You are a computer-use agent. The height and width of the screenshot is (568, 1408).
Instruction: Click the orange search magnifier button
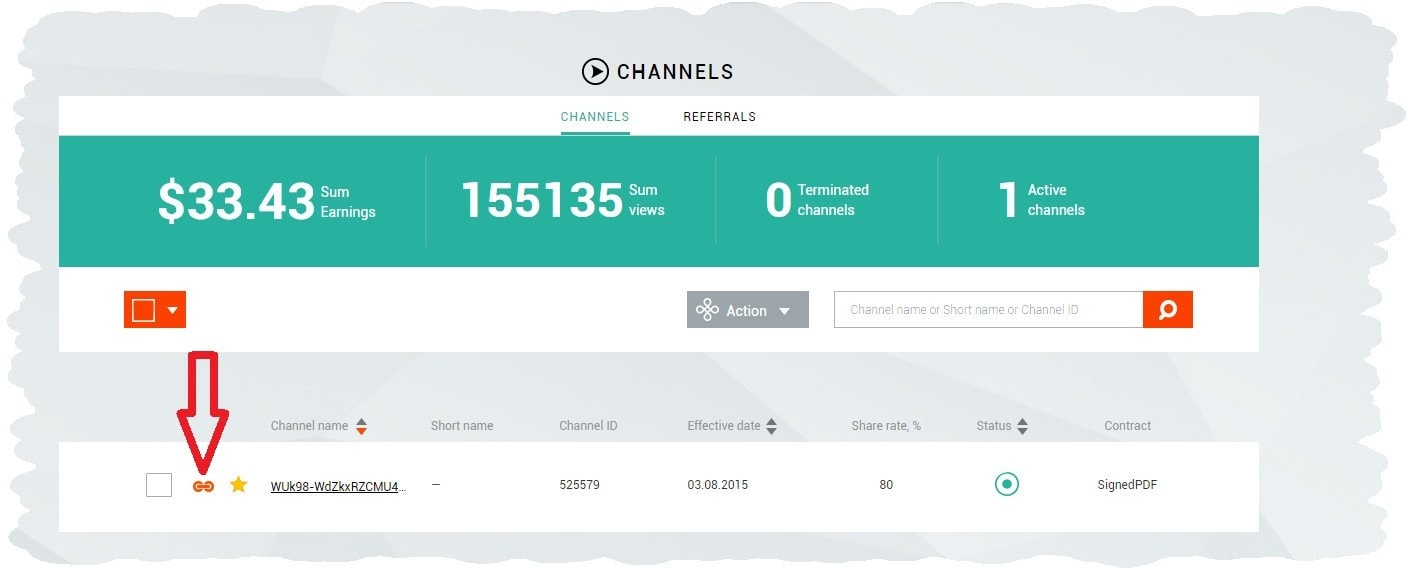coord(1167,310)
